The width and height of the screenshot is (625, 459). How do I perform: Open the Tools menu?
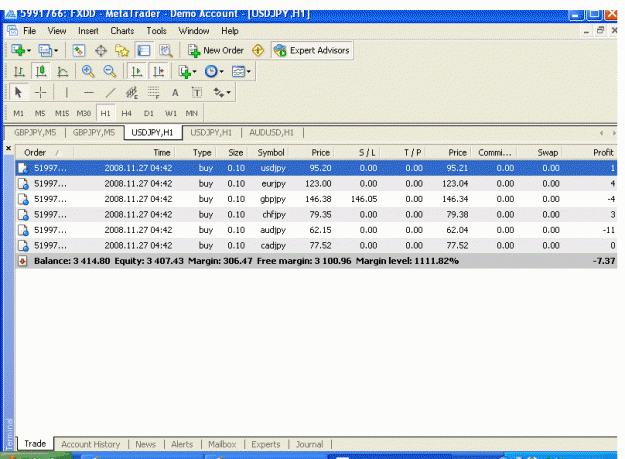(156, 31)
